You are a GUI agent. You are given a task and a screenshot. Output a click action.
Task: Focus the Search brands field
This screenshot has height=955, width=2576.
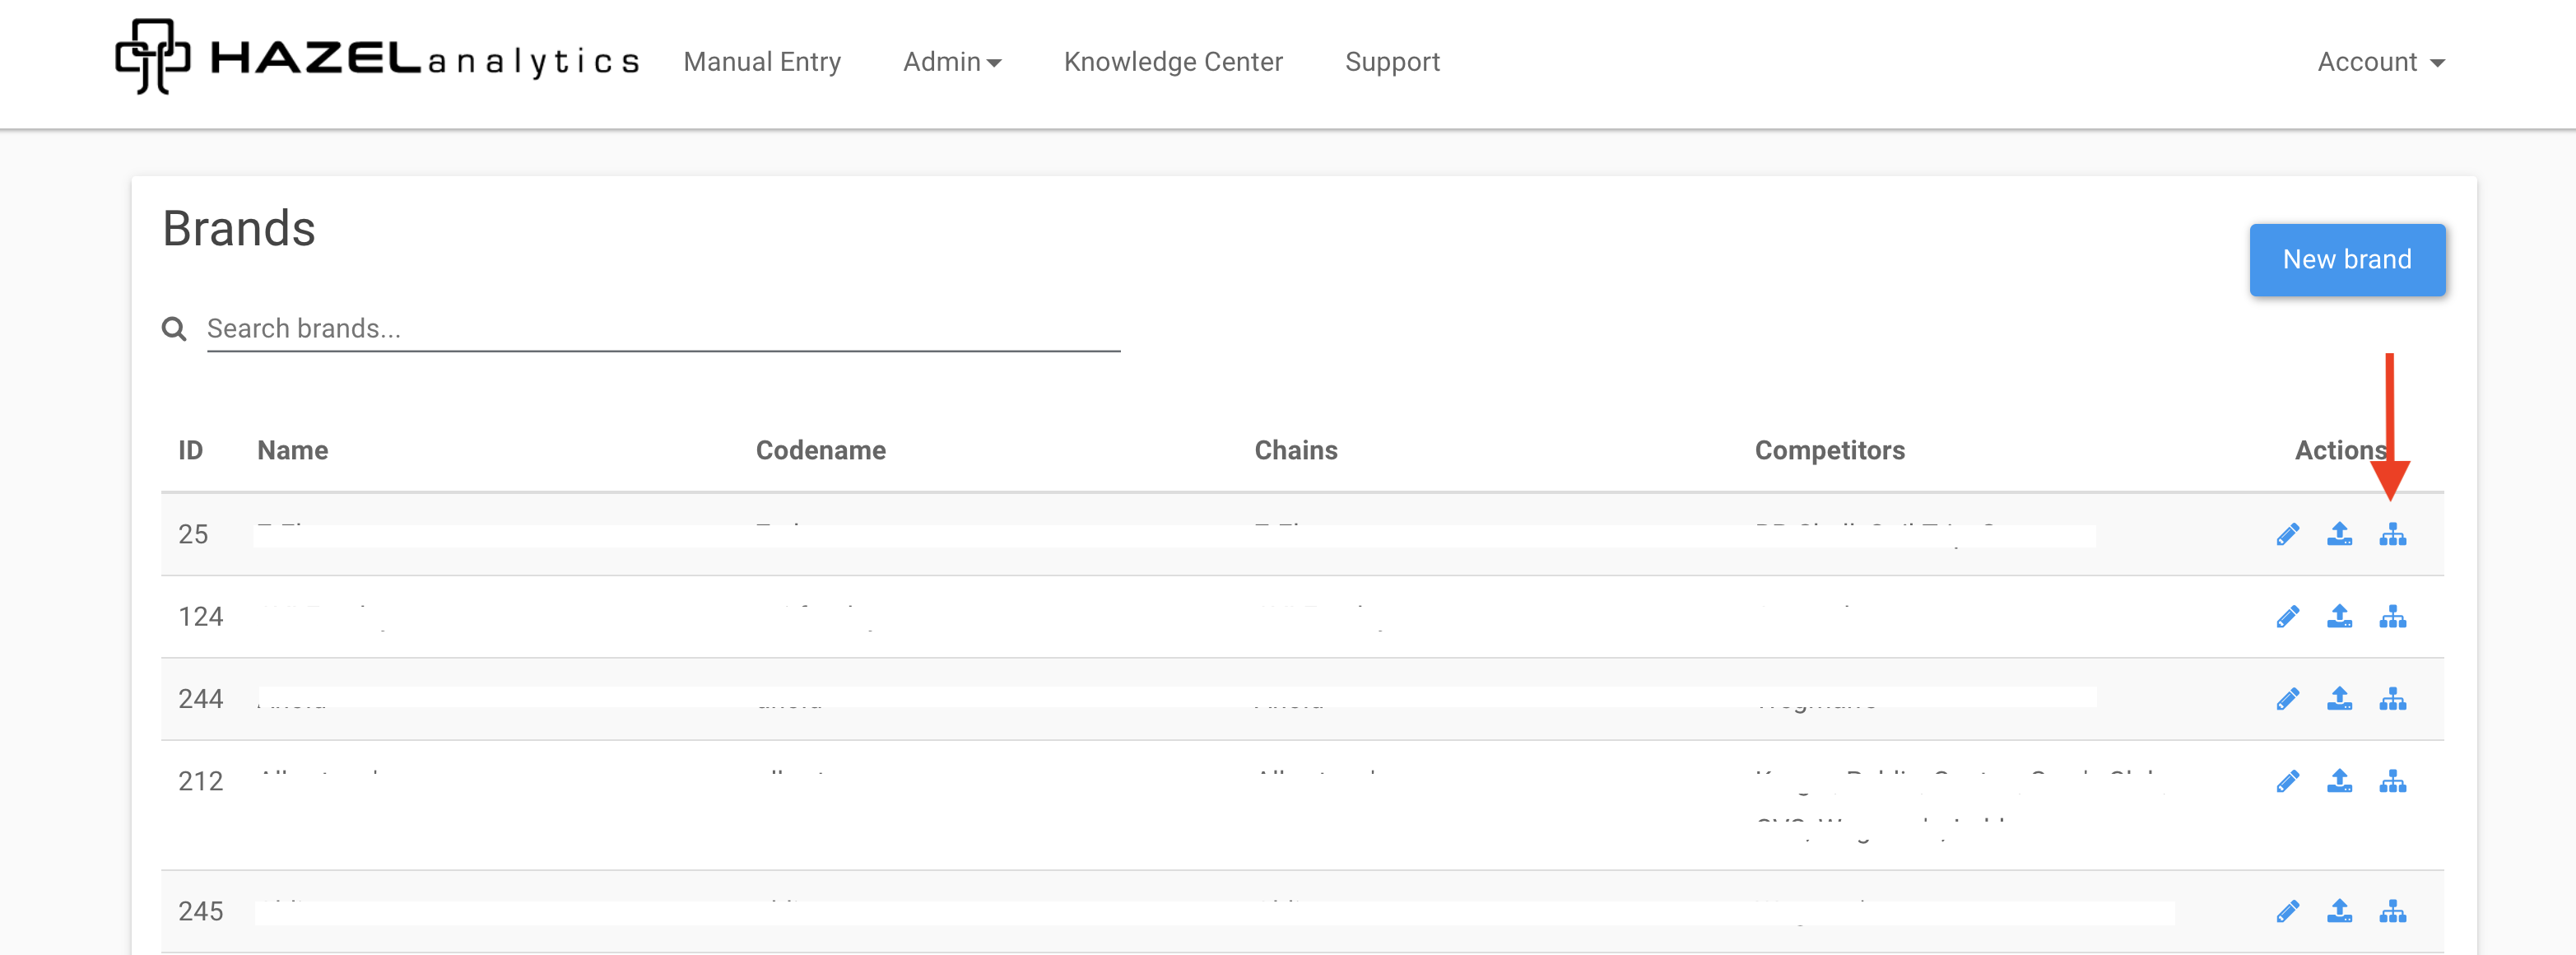click(662, 329)
